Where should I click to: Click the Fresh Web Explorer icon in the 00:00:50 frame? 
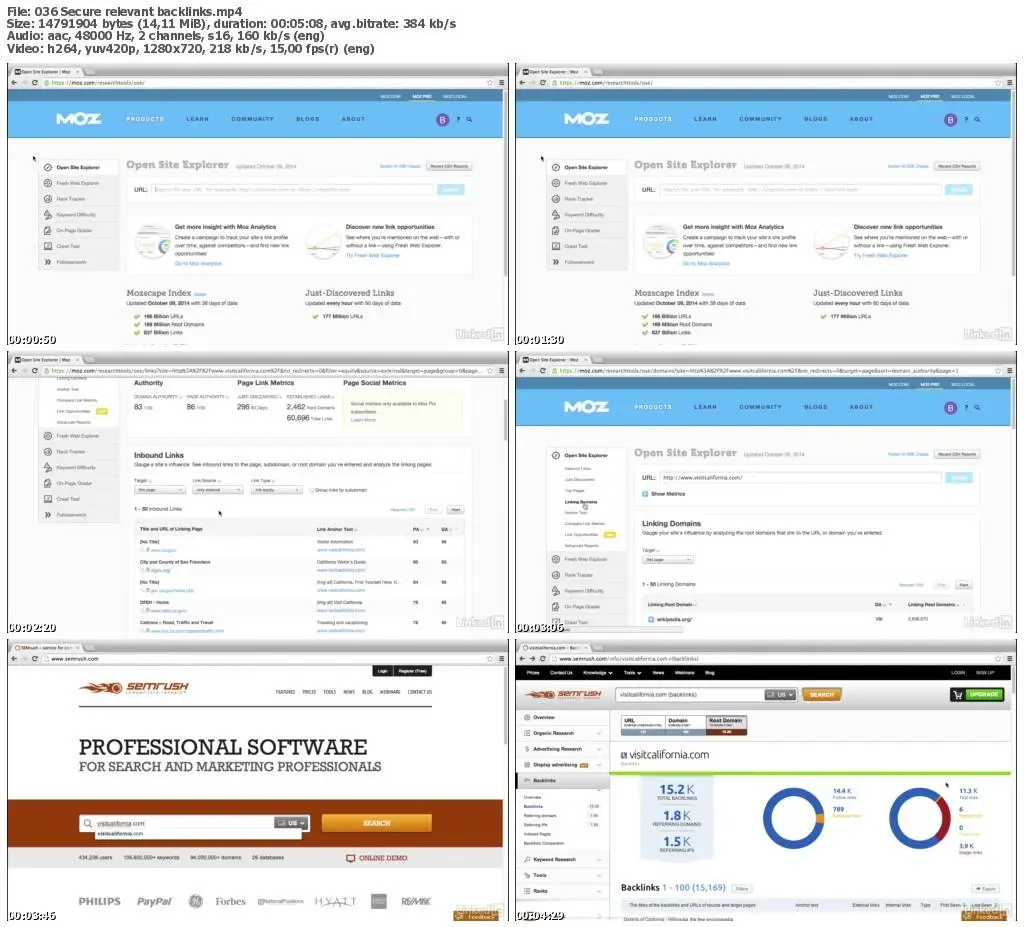(x=48, y=183)
